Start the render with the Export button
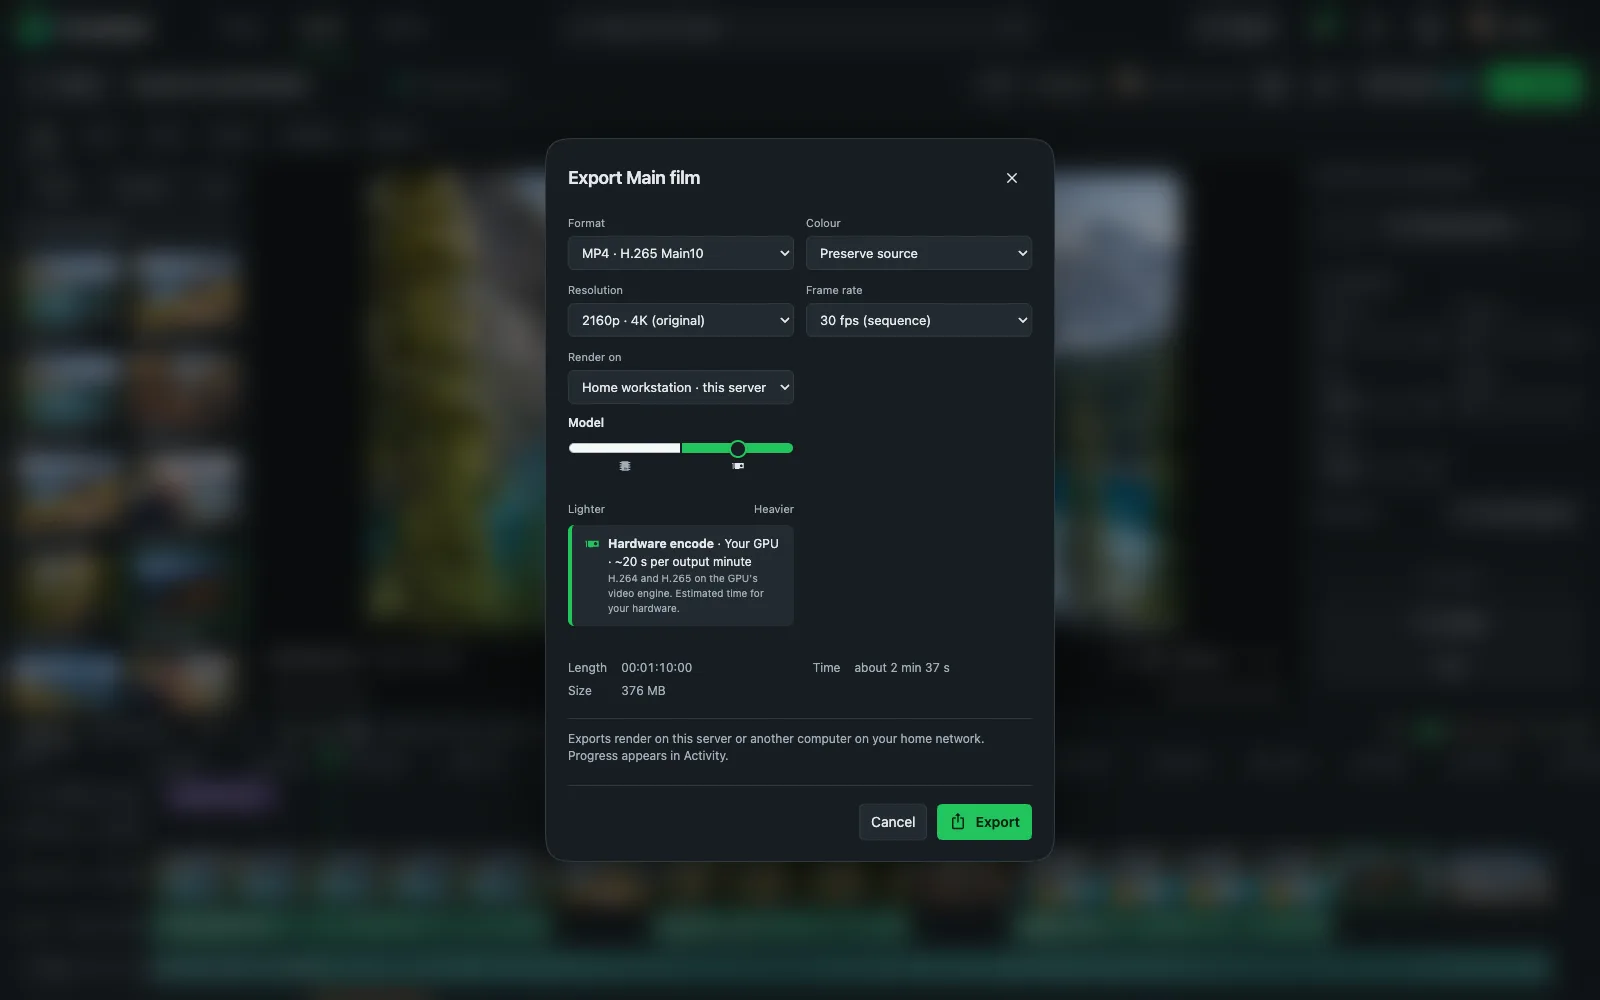Image resolution: width=1600 pixels, height=1000 pixels. 984,822
